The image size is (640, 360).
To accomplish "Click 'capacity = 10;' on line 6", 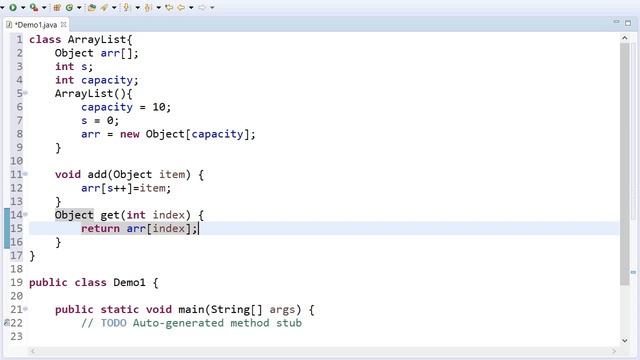I will click(126, 107).
